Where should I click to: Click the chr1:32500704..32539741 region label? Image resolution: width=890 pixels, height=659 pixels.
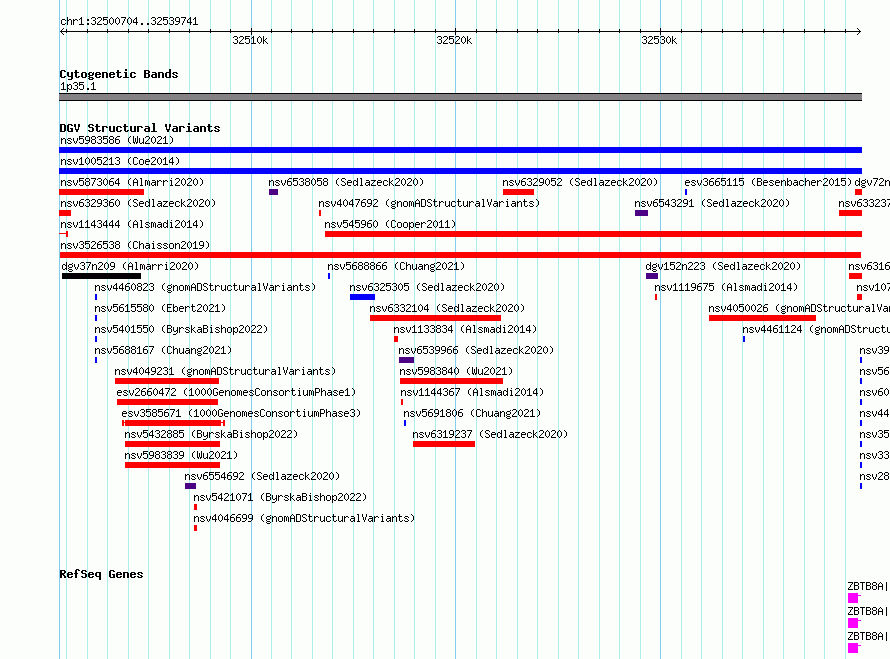pyautogui.click(x=129, y=22)
